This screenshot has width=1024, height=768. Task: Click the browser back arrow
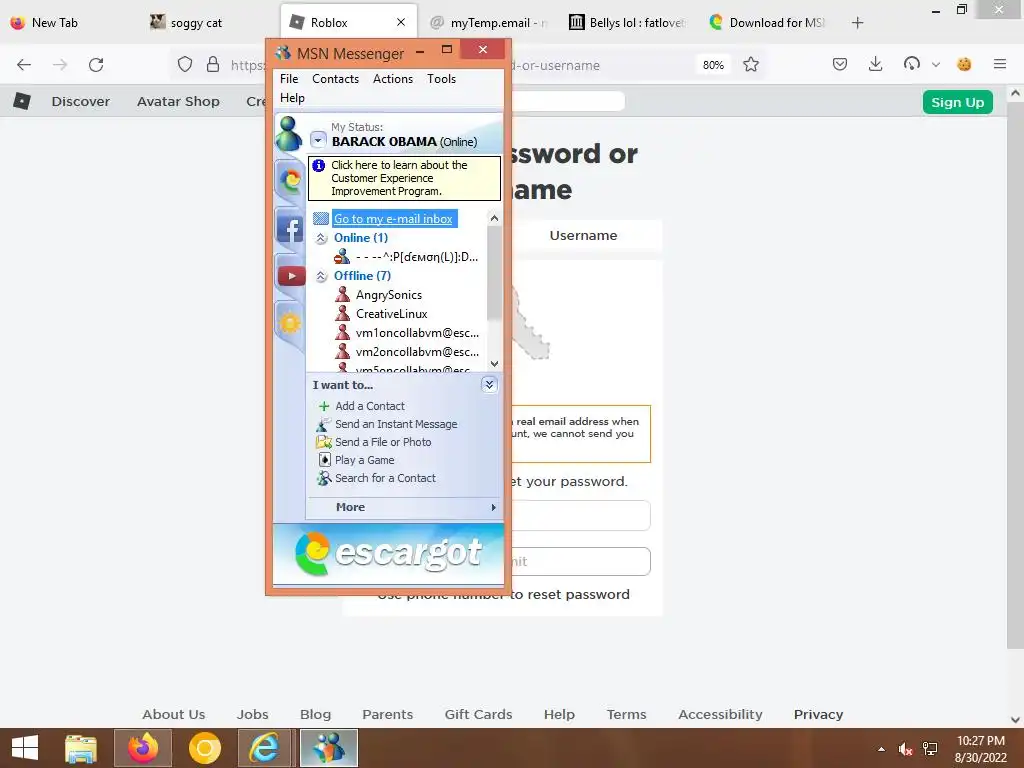[x=24, y=65]
